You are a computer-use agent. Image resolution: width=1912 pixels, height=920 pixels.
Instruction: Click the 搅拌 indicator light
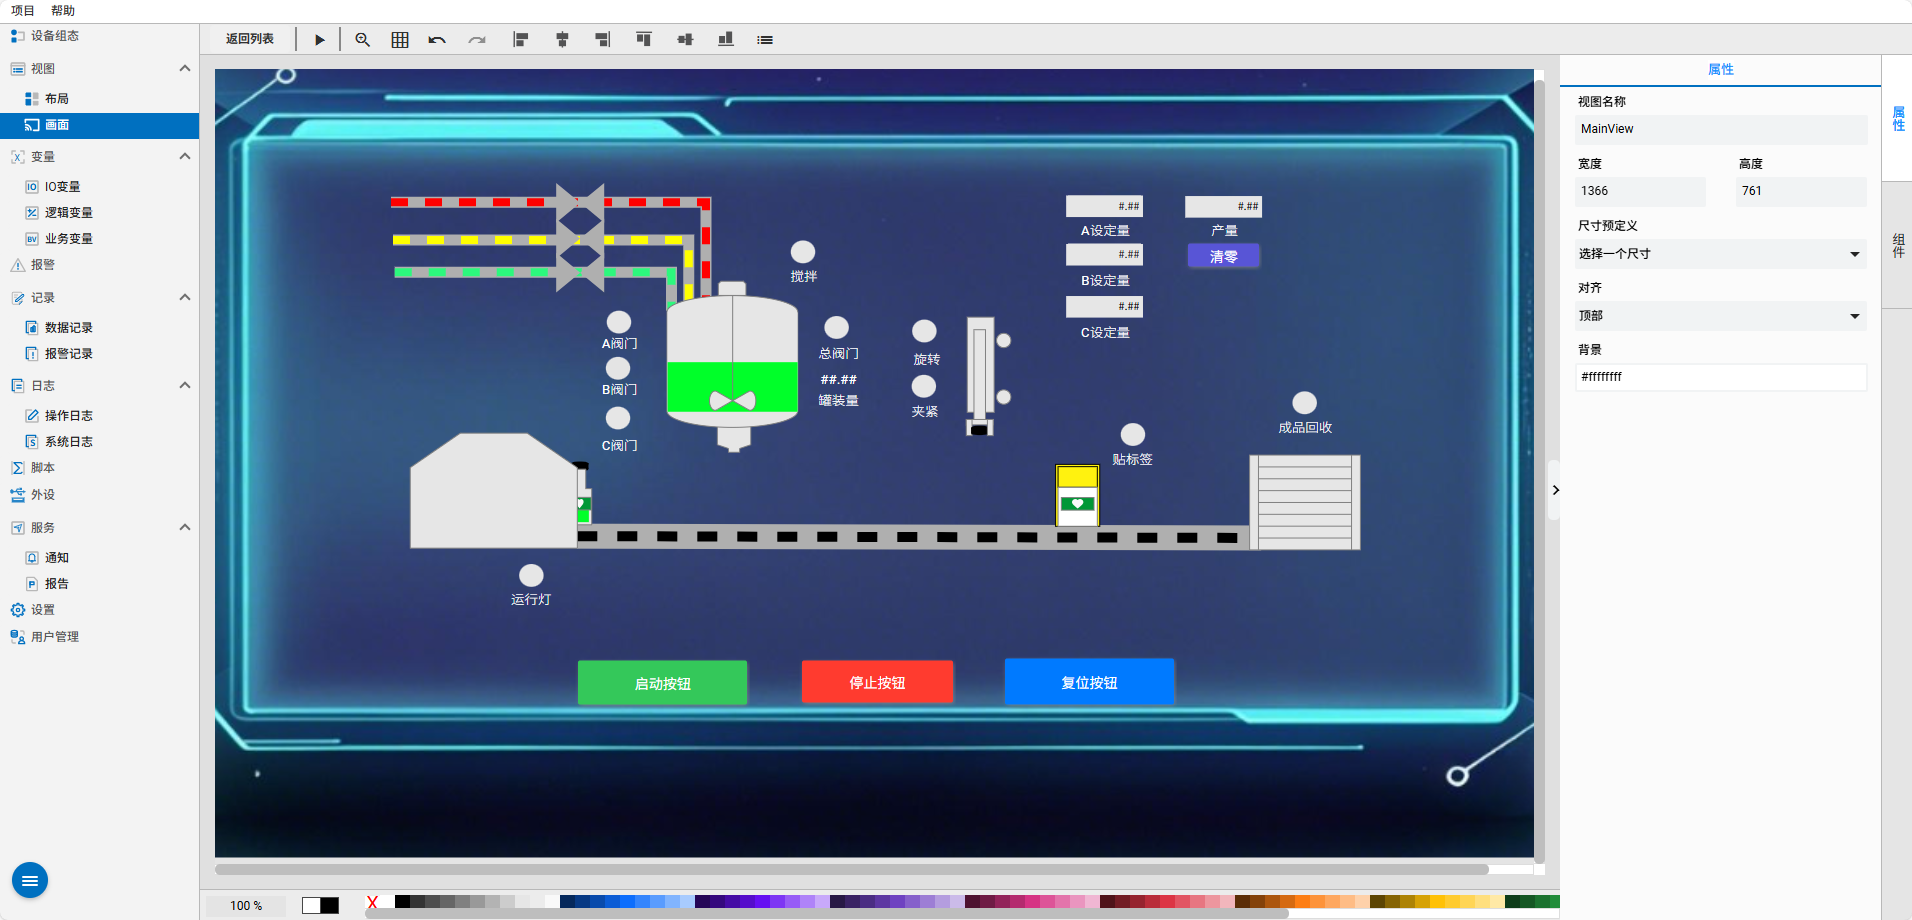(x=803, y=252)
